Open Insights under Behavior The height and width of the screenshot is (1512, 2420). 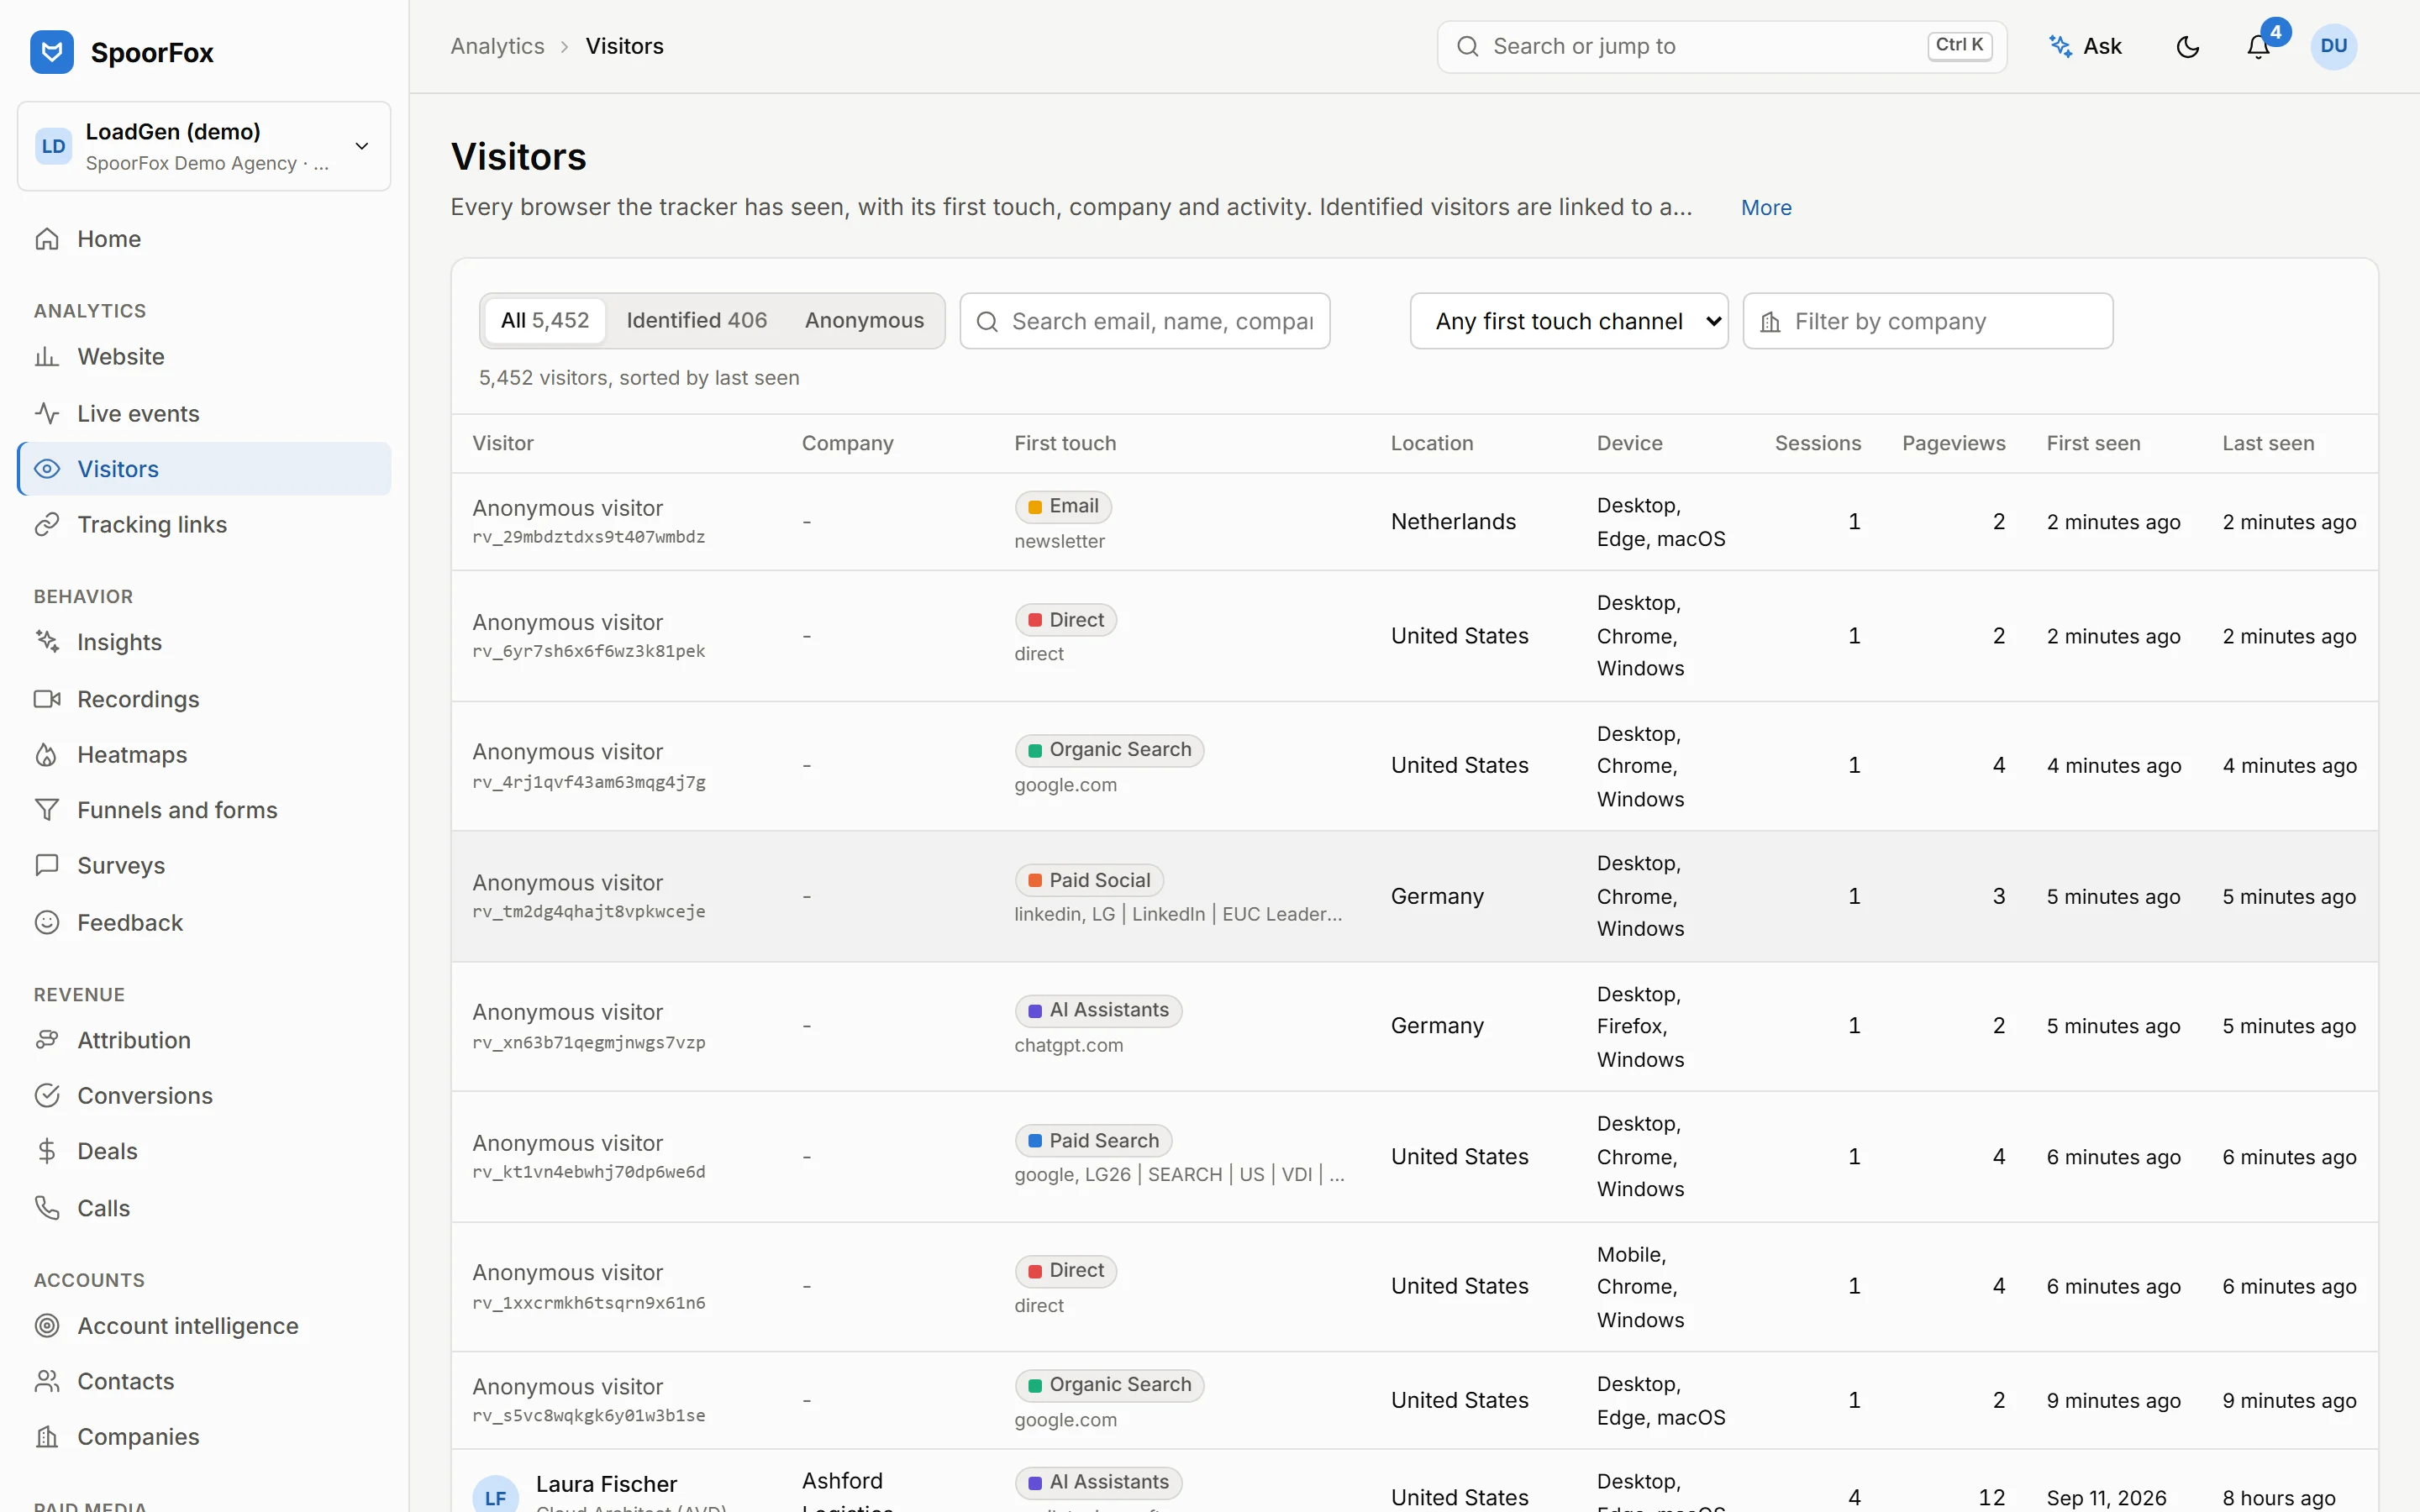click(x=204, y=642)
